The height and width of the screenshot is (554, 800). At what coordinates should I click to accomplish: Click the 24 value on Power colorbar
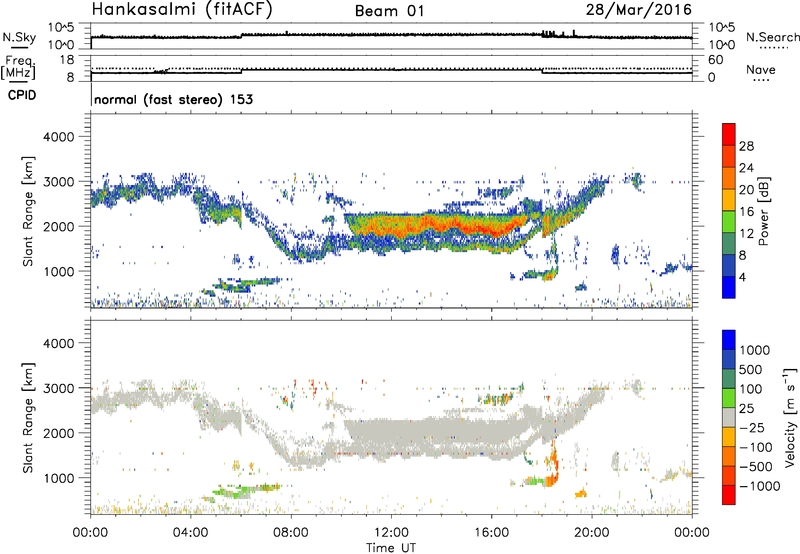[746, 168]
